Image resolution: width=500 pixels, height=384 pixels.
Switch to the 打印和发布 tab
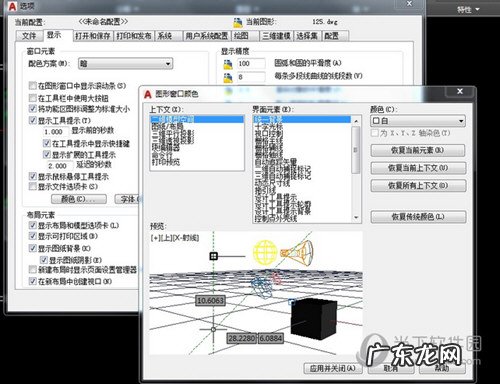tap(134, 36)
